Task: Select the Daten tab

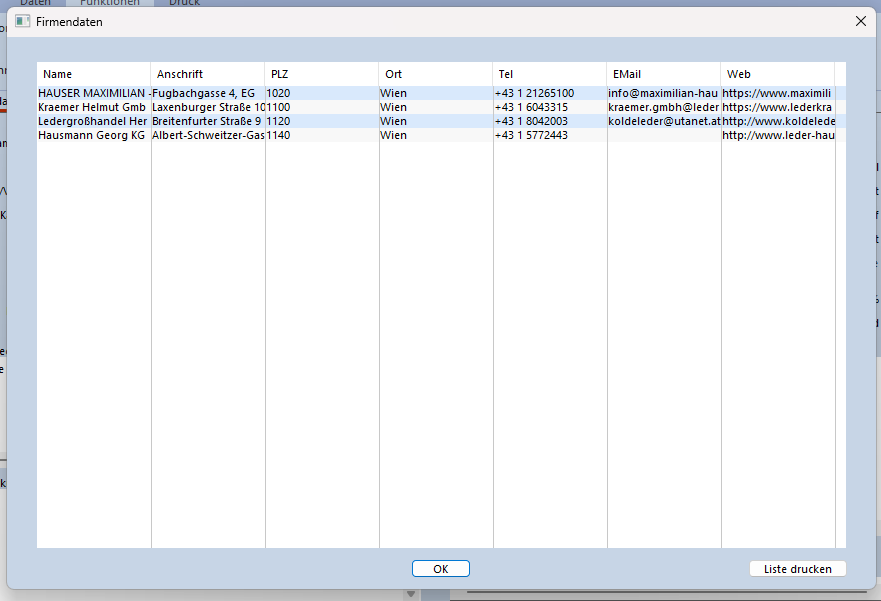Action: [36, 3]
